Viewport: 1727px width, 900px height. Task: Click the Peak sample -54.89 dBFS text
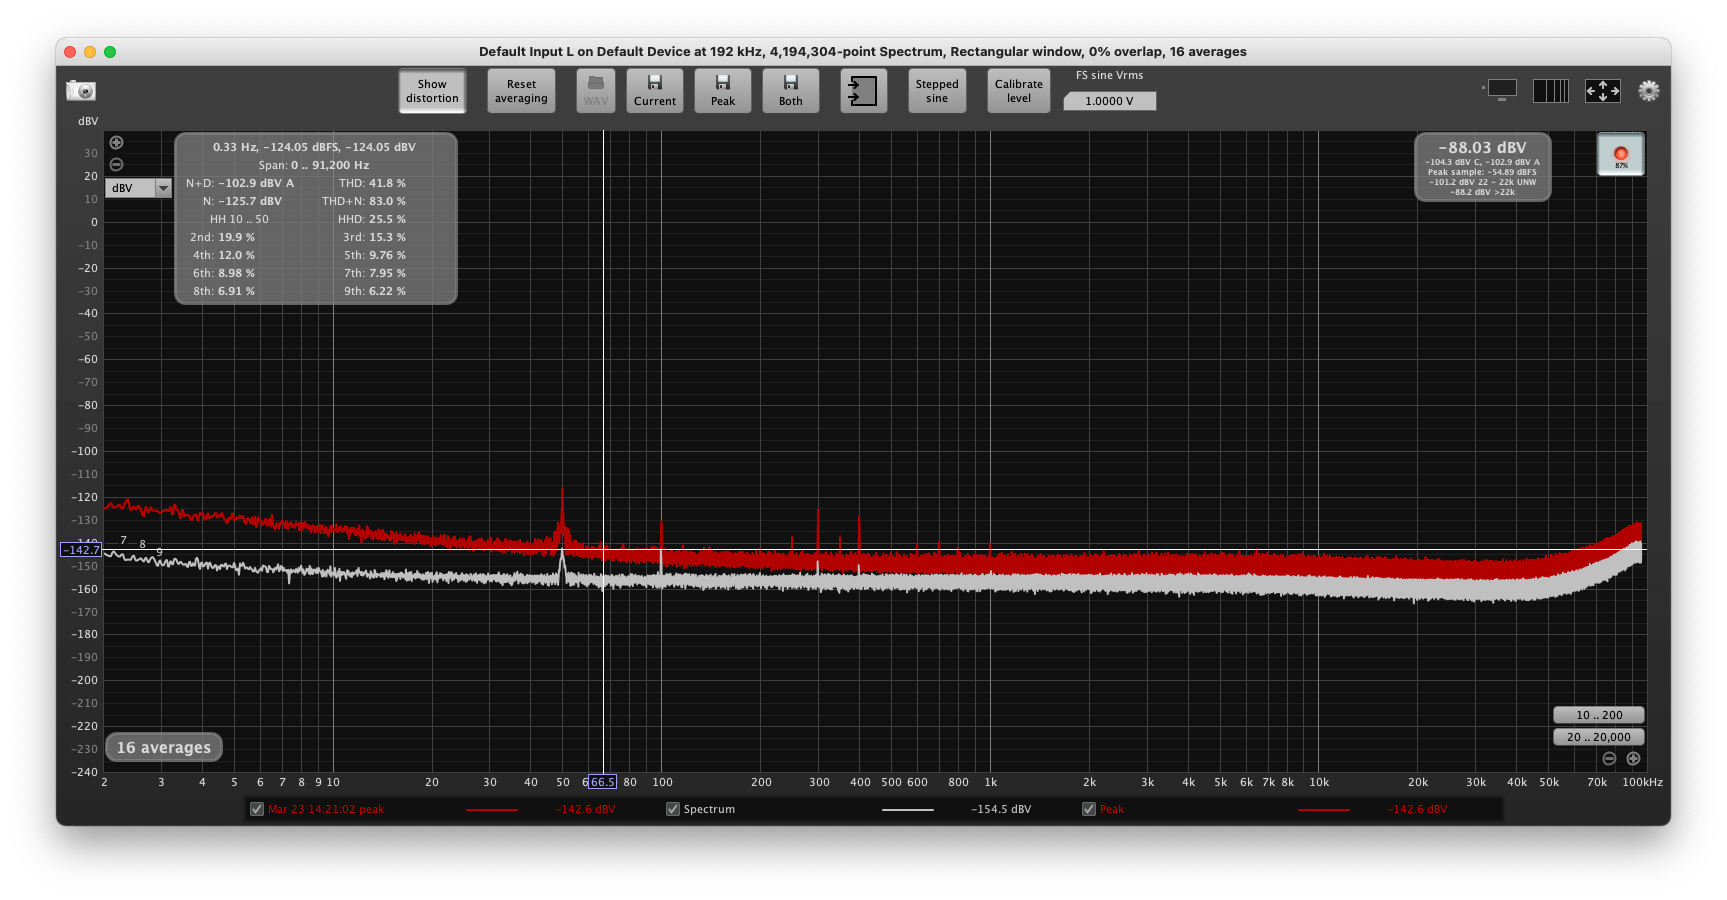(1482, 172)
